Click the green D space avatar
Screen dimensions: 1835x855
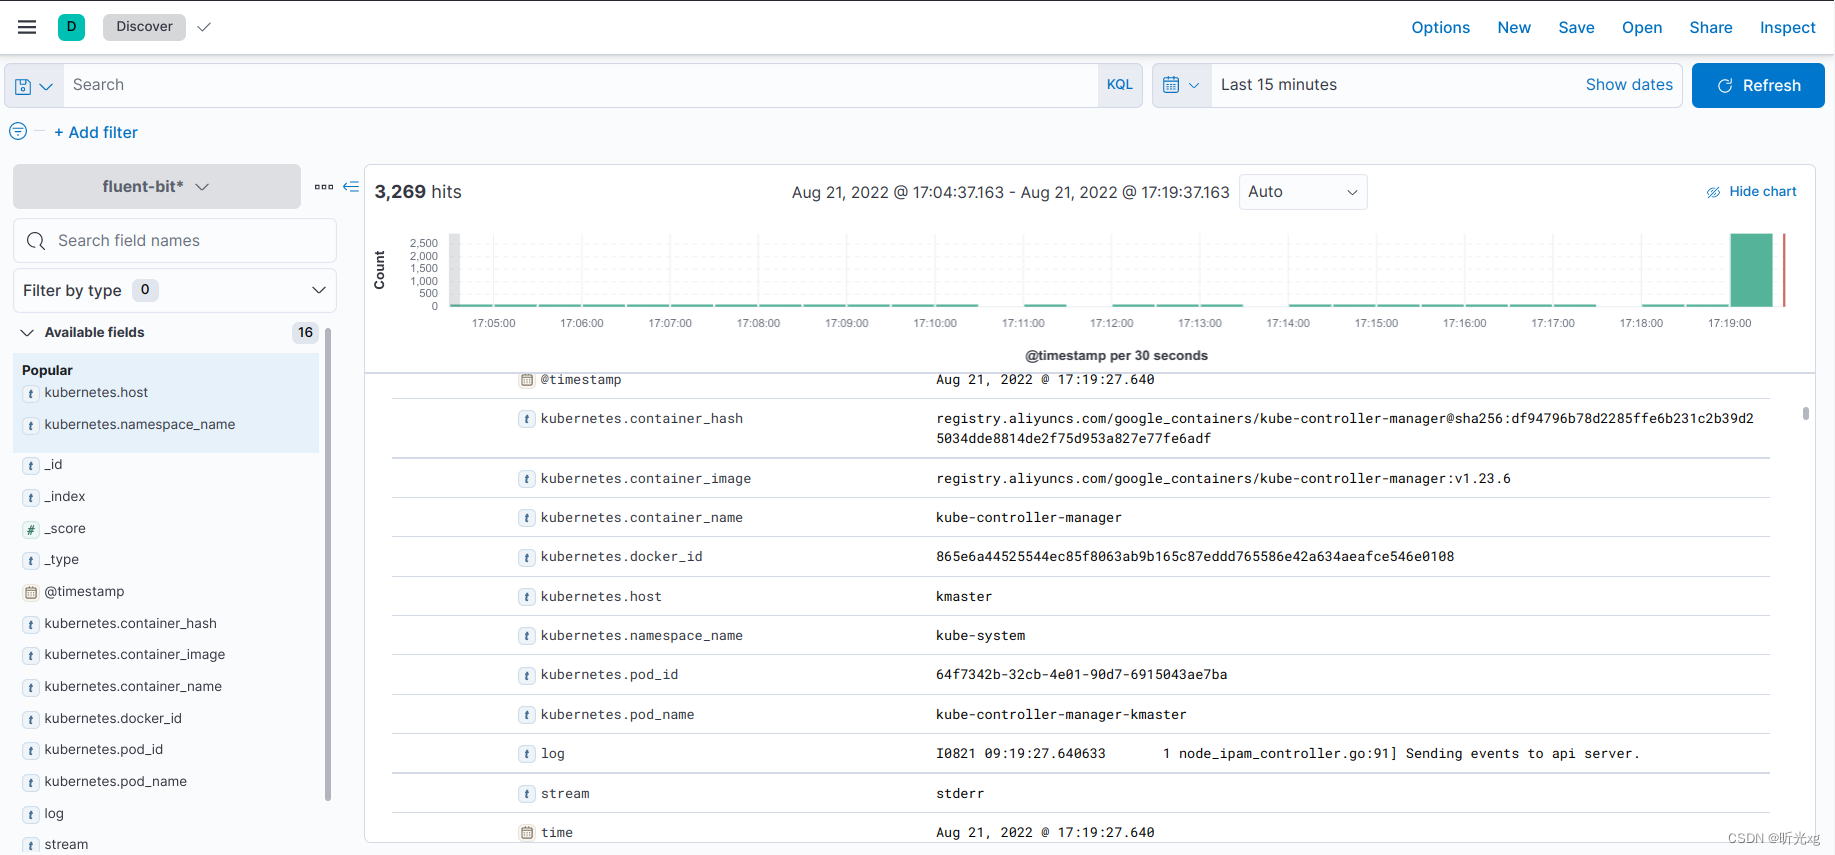[x=71, y=27]
